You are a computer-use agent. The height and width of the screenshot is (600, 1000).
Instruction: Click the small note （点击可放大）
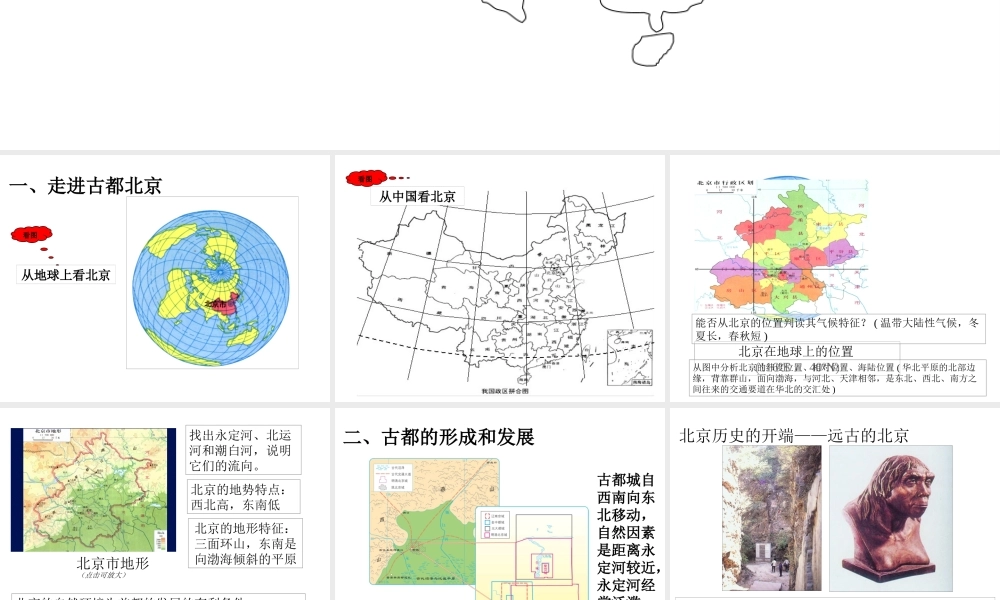(x=103, y=575)
